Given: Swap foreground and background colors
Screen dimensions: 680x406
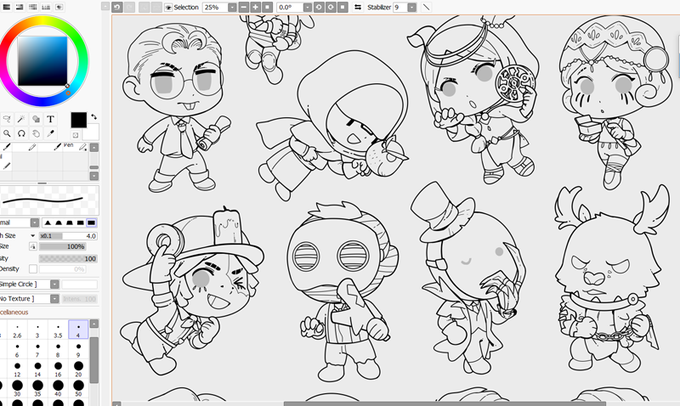Looking at the screenshot, I should [x=94, y=116].
